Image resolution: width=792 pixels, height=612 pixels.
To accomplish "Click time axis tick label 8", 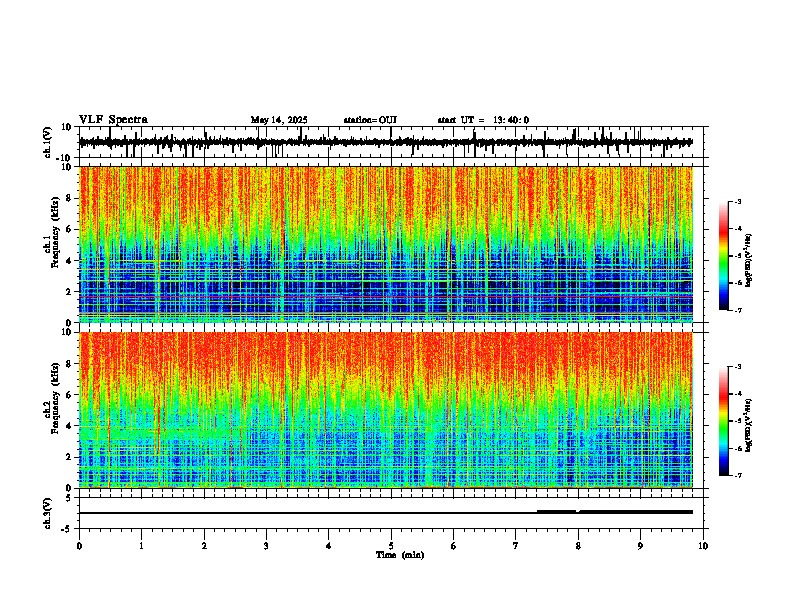I will click(x=578, y=546).
